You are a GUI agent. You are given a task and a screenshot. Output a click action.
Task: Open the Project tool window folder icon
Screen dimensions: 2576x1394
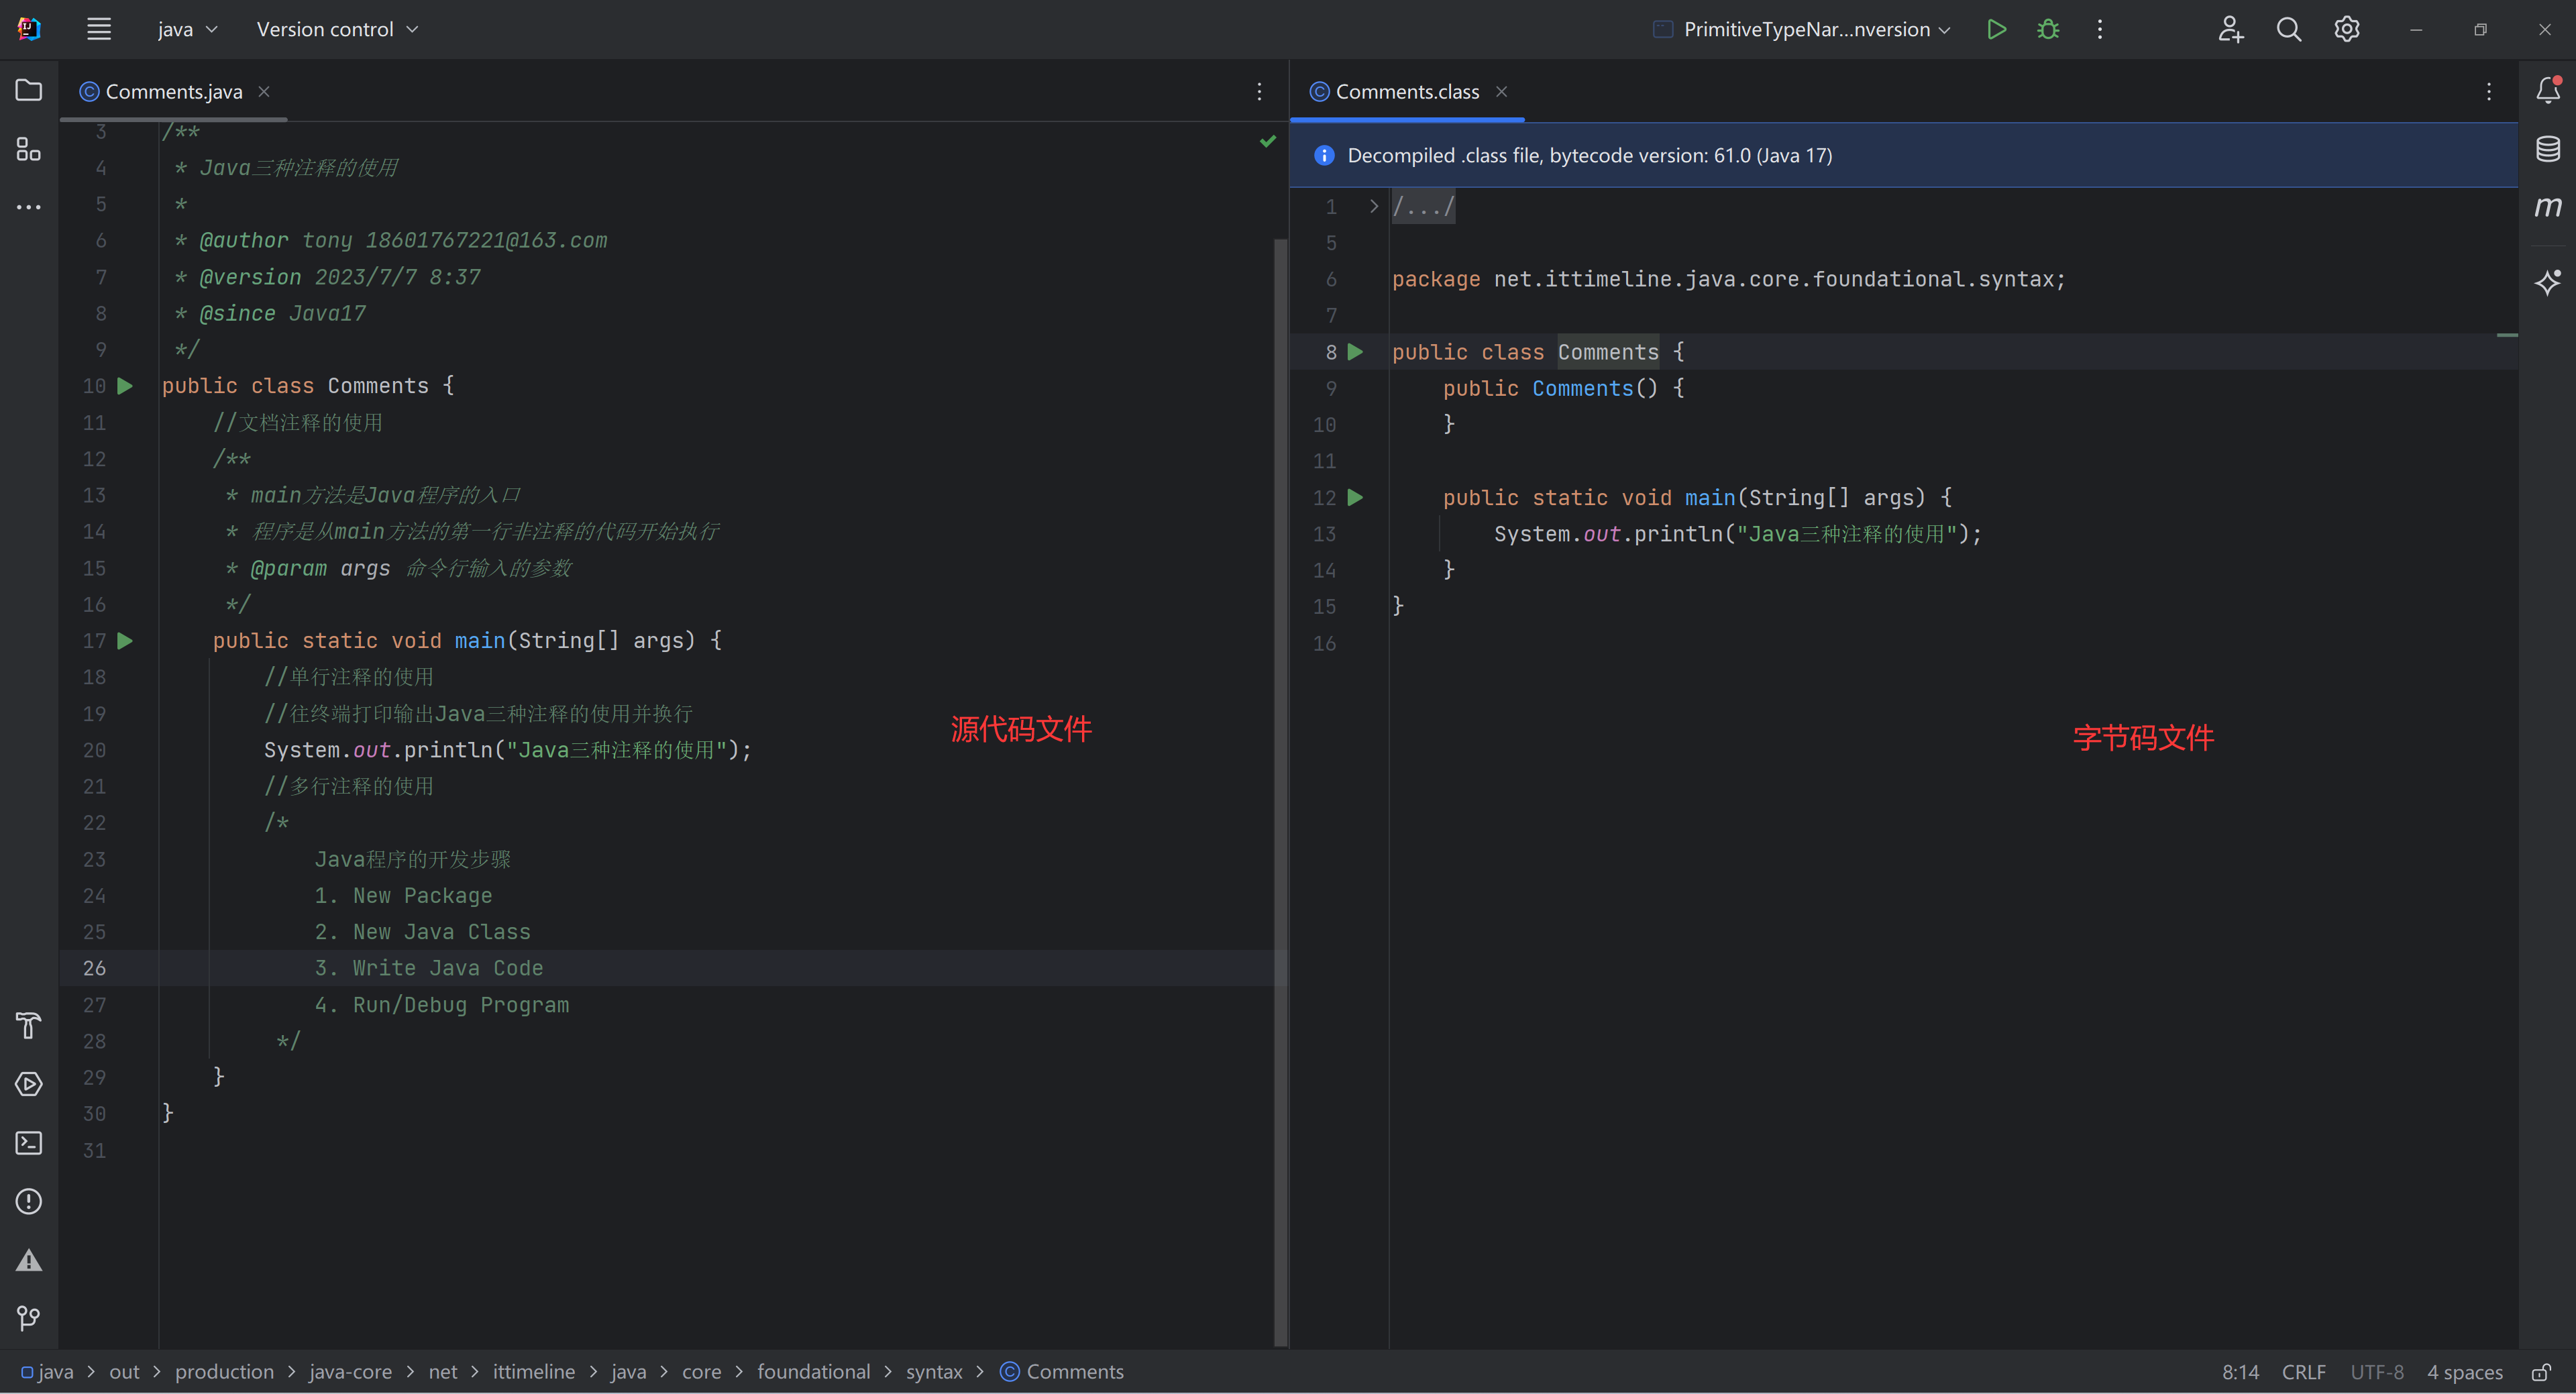pyautogui.click(x=29, y=90)
